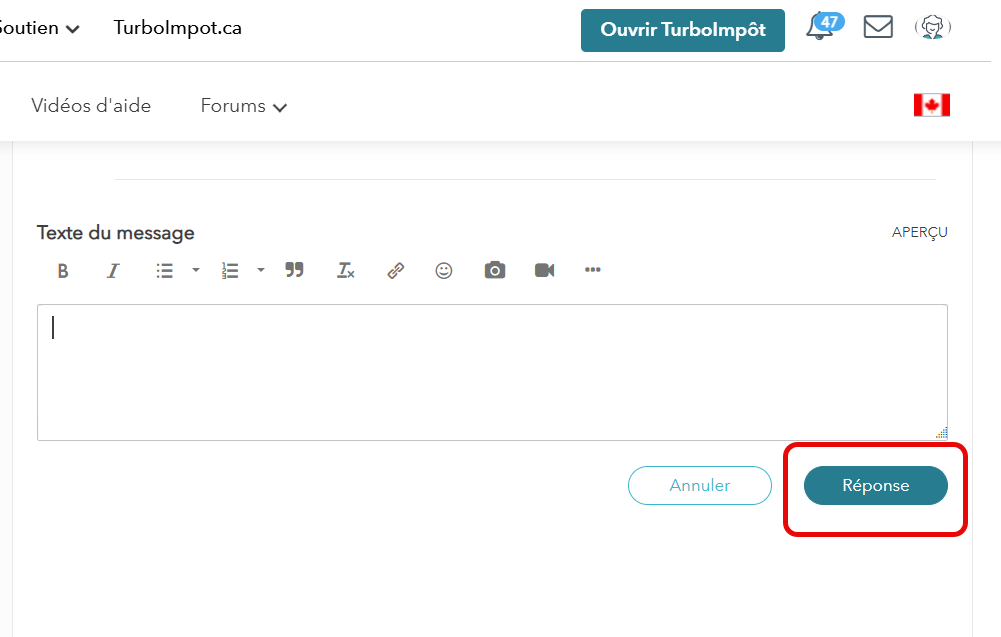Image resolution: width=1001 pixels, height=637 pixels.
Task: Grab the text area resize handle
Action: coord(942,433)
